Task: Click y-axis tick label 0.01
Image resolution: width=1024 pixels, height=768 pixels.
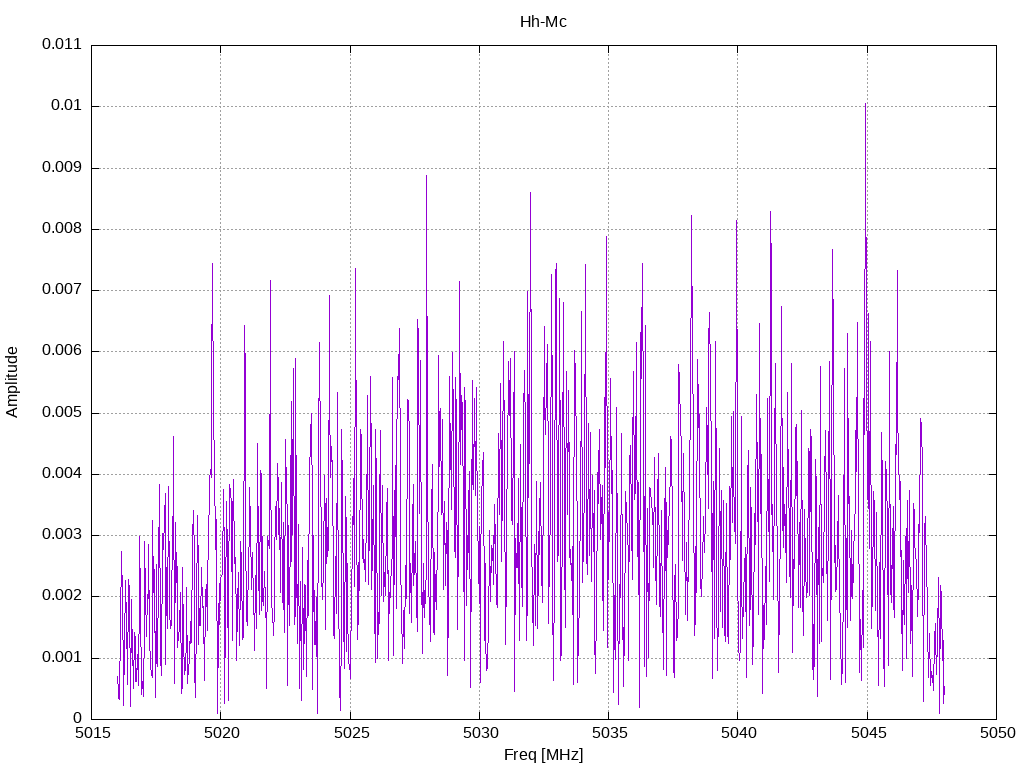Action: pos(67,106)
